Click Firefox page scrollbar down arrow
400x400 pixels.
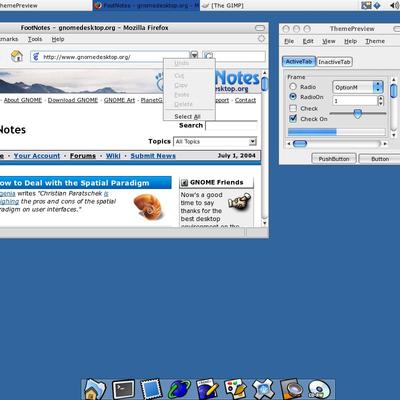(265, 223)
